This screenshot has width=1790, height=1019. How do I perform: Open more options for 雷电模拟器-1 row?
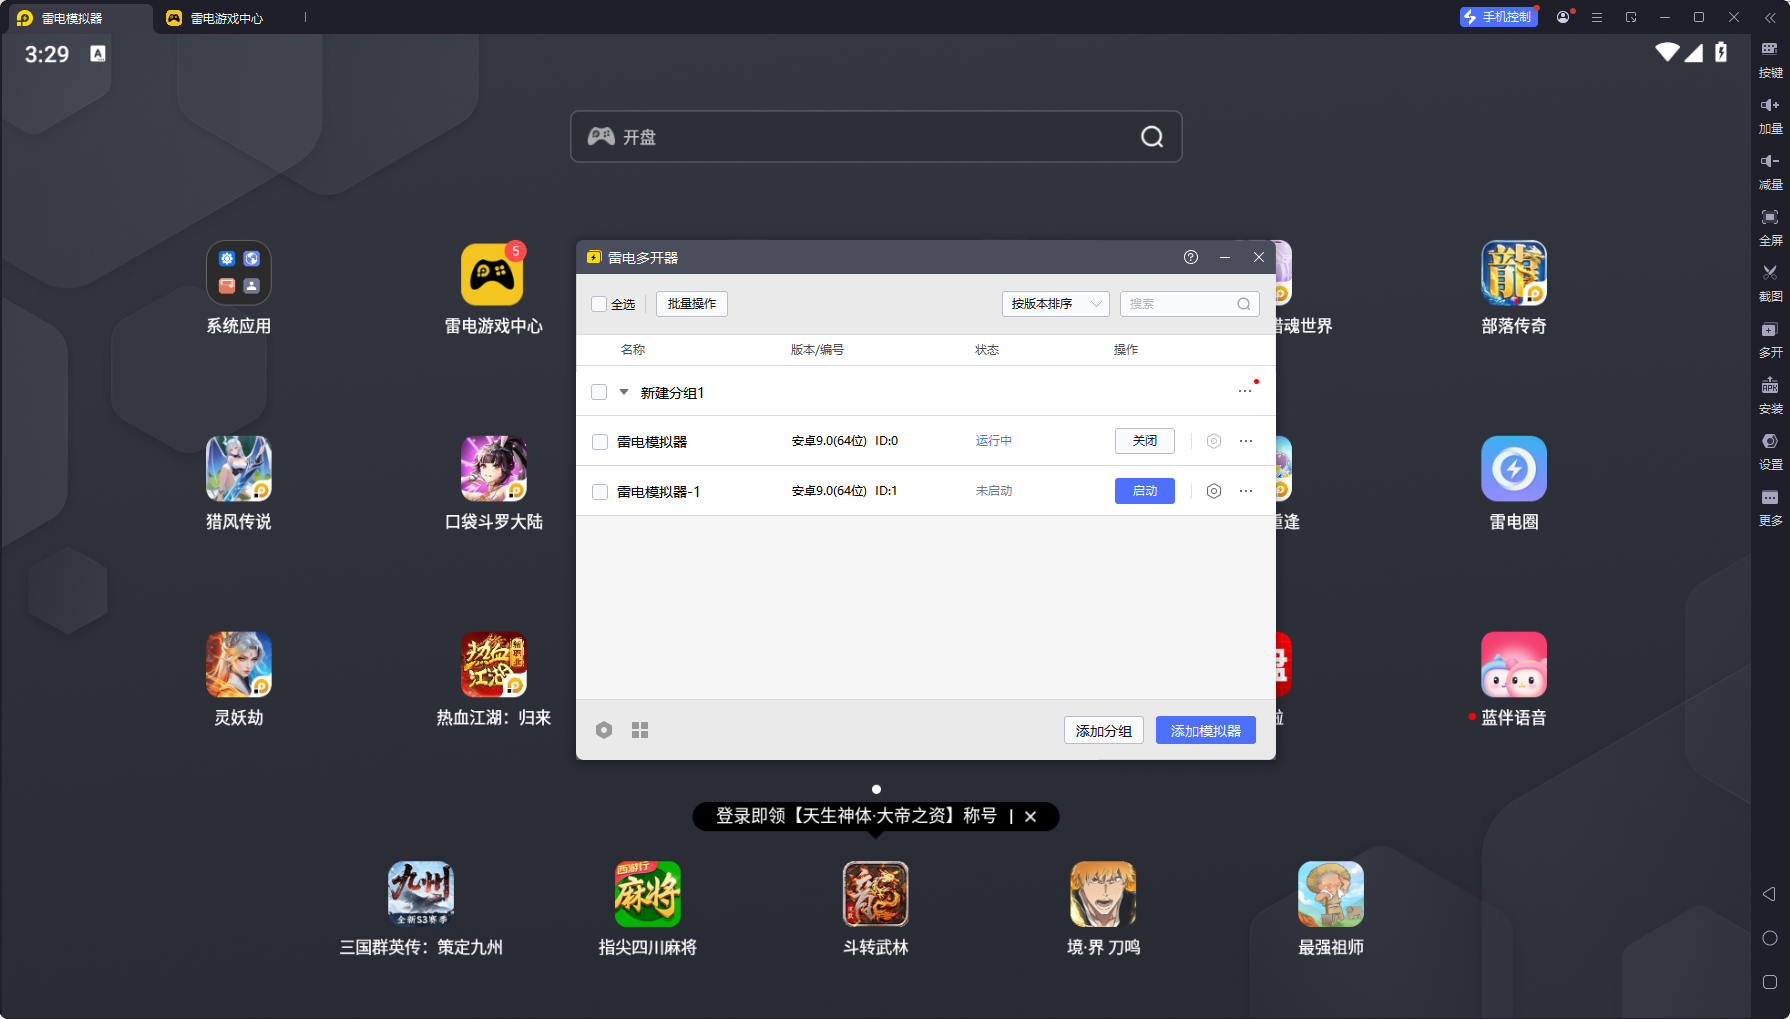point(1246,491)
